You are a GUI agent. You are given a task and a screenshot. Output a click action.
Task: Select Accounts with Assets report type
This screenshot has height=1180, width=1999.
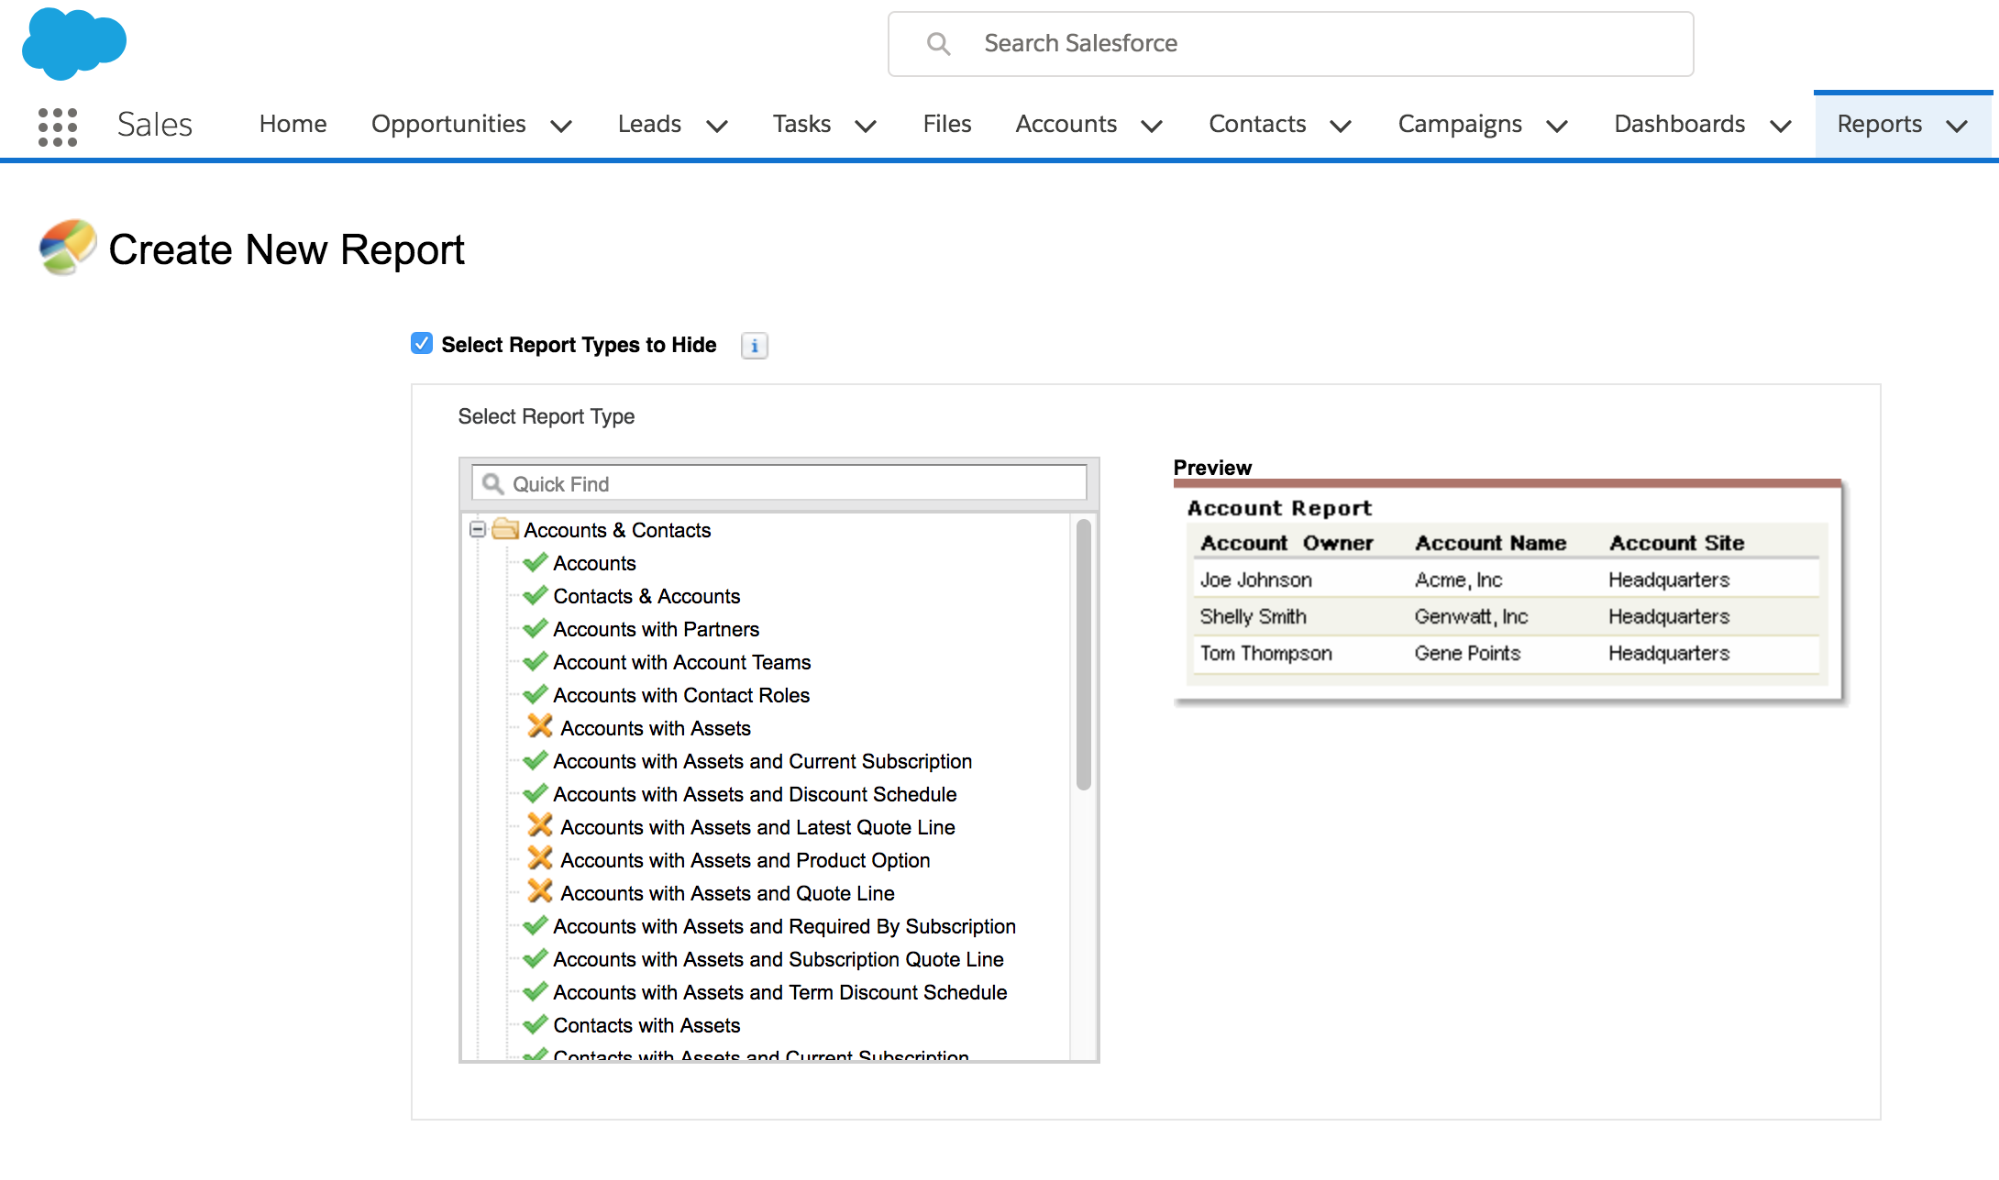[655, 728]
